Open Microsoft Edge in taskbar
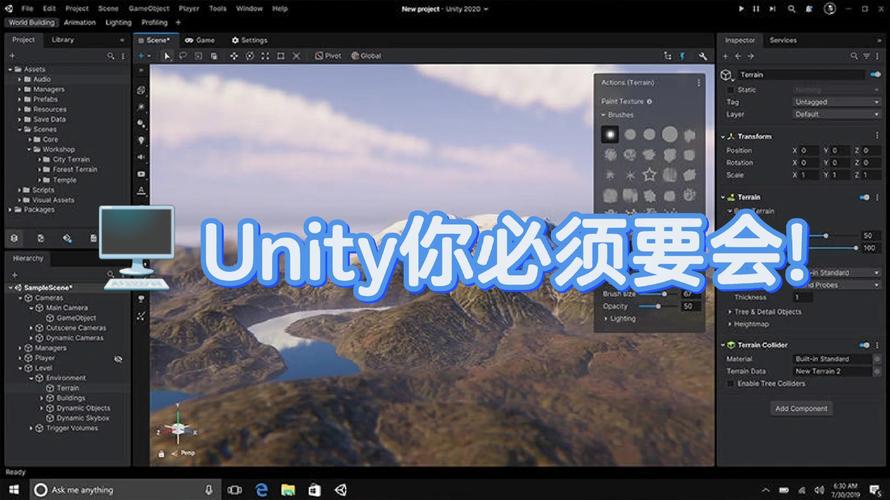 point(262,489)
